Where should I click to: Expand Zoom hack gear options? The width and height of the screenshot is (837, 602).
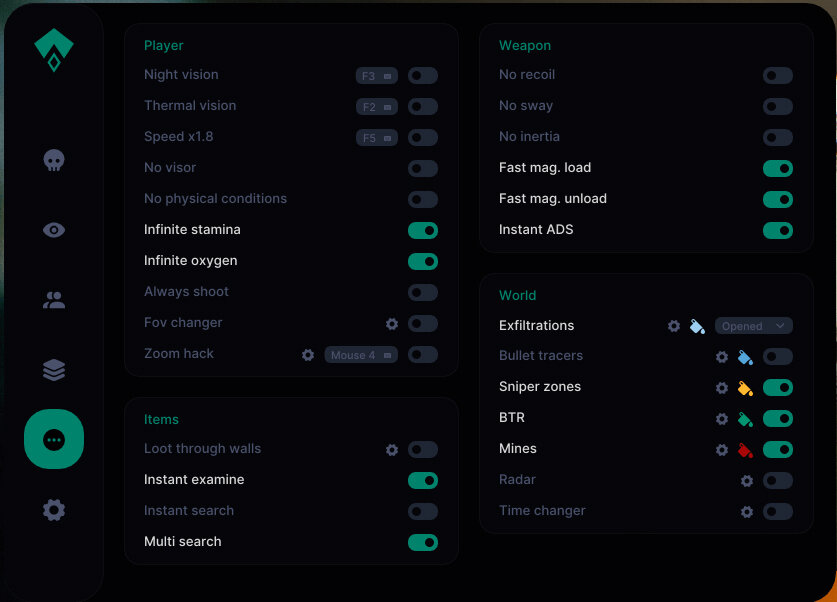tap(308, 354)
